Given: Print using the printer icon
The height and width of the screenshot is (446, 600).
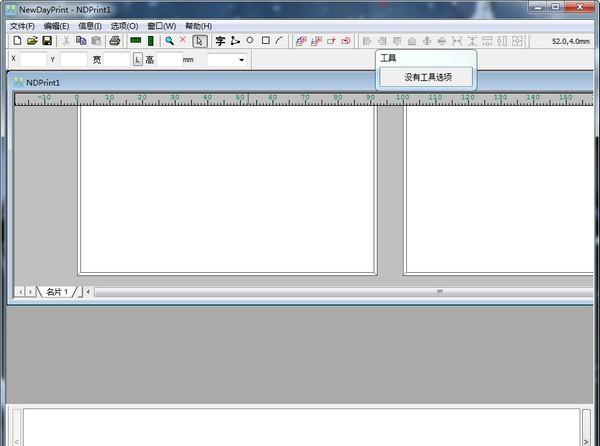Looking at the screenshot, I should pyautogui.click(x=115, y=41).
